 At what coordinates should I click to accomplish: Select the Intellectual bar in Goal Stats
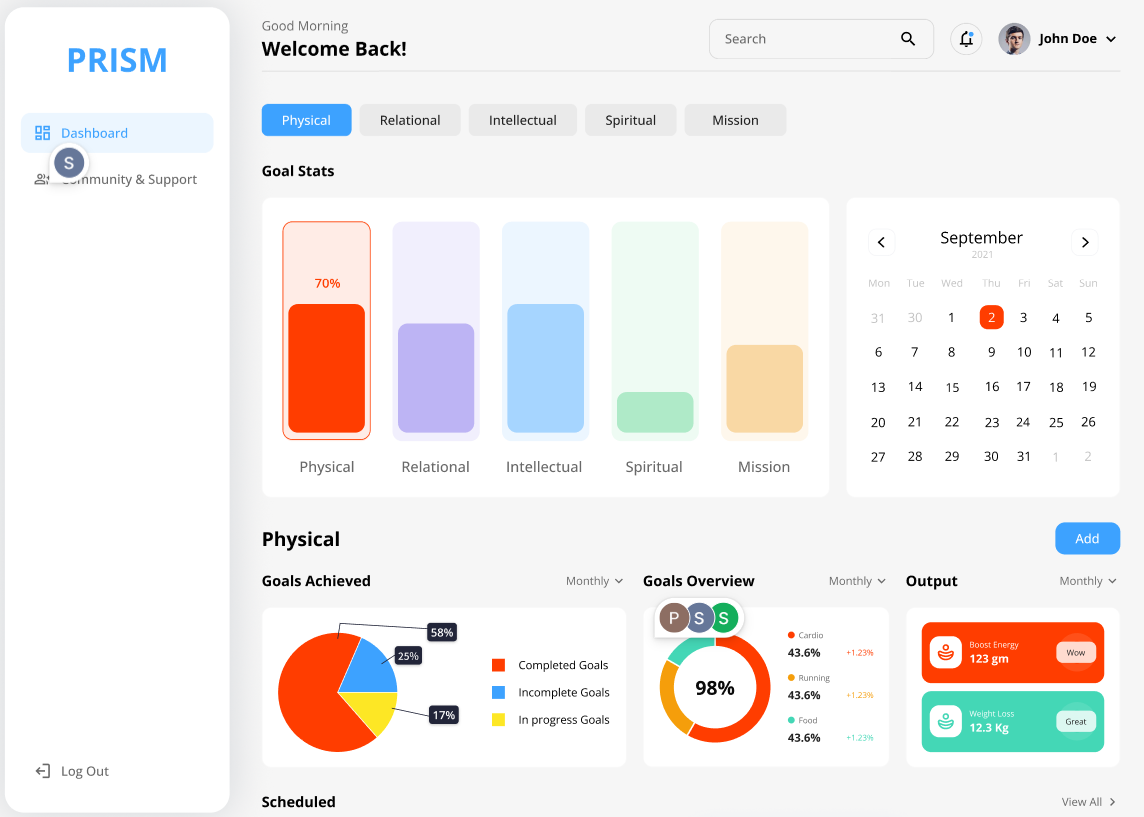coord(545,367)
